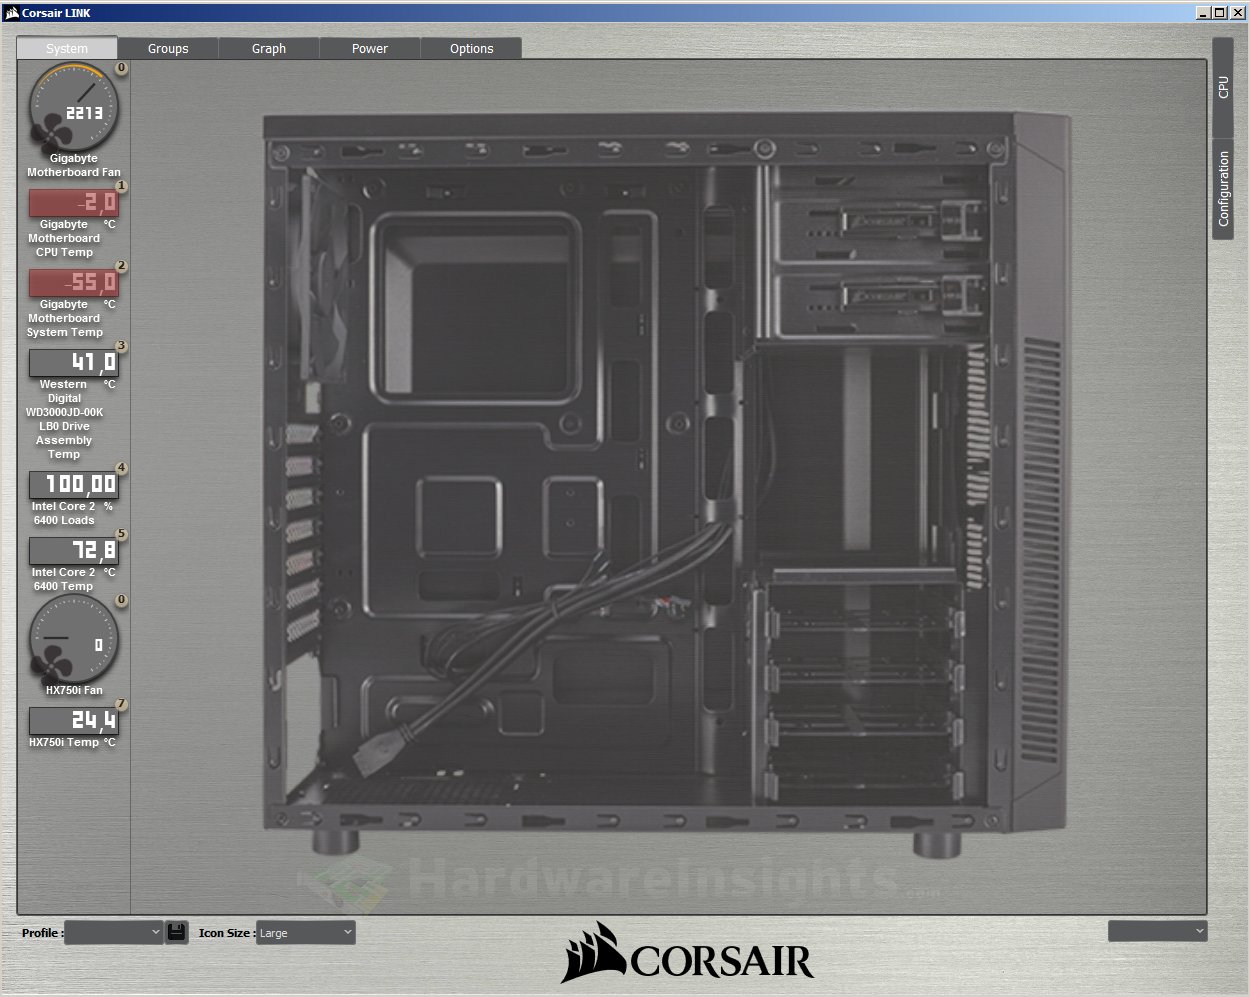Save profile using the floppy disk icon
The image size is (1250, 997).
click(177, 932)
